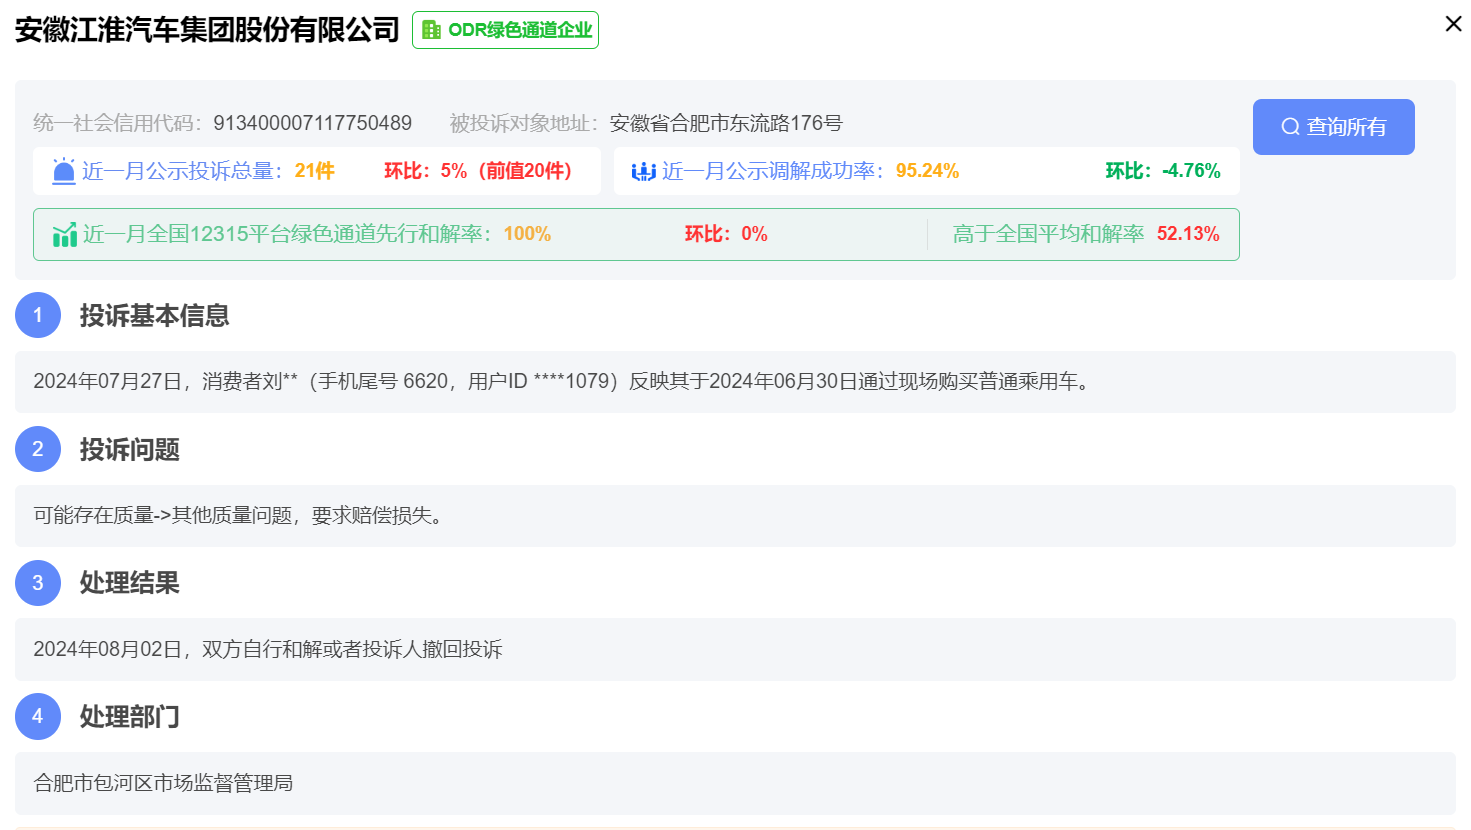The height and width of the screenshot is (830, 1471).
Task: Click the success rate value 95.24%
Action: tap(928, 170)
